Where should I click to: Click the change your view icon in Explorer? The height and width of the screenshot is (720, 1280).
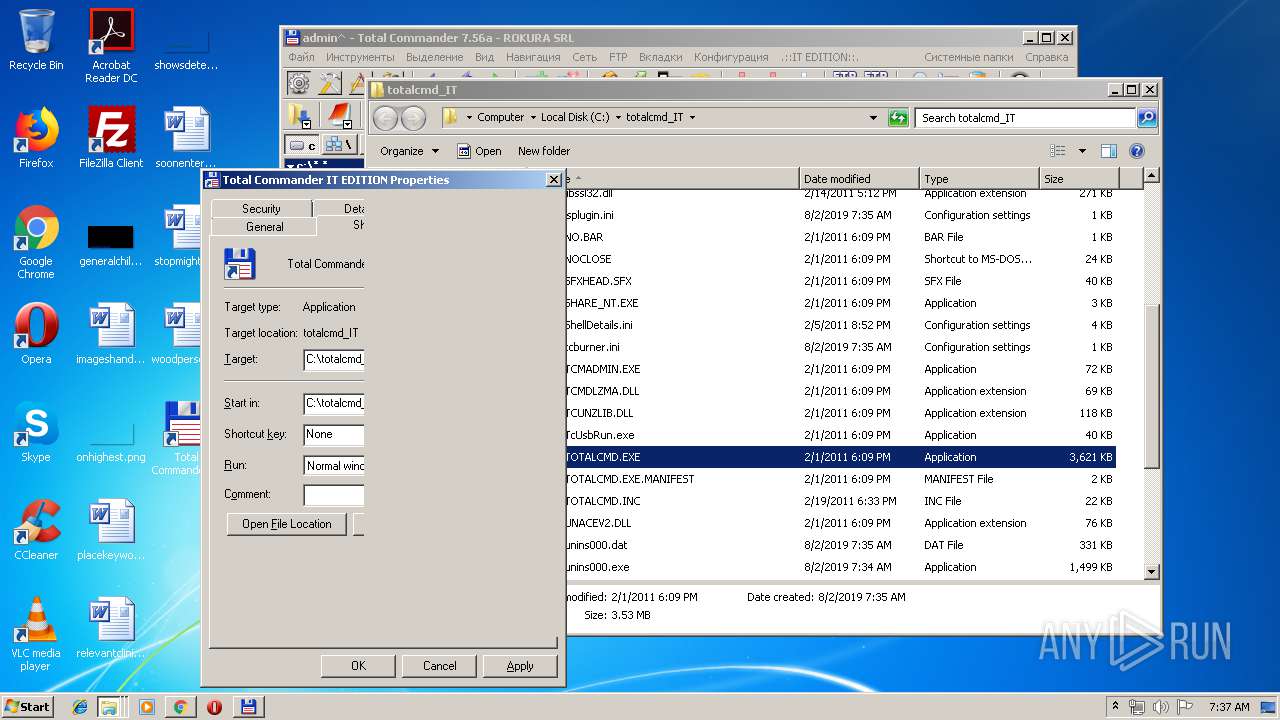click(1058, 151)
